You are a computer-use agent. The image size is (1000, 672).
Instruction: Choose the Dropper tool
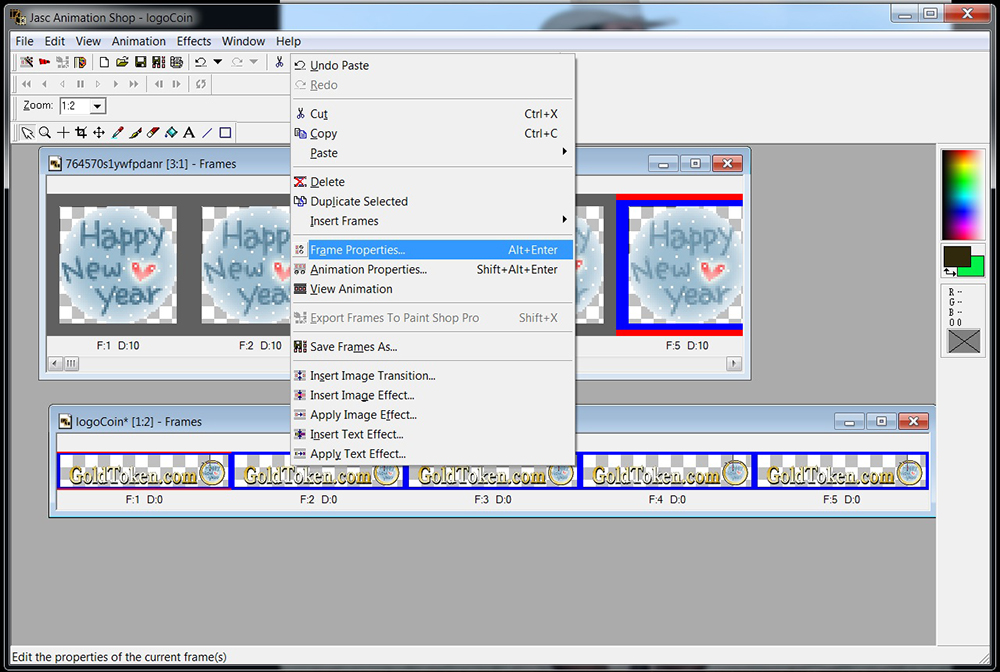coord(117,132)
